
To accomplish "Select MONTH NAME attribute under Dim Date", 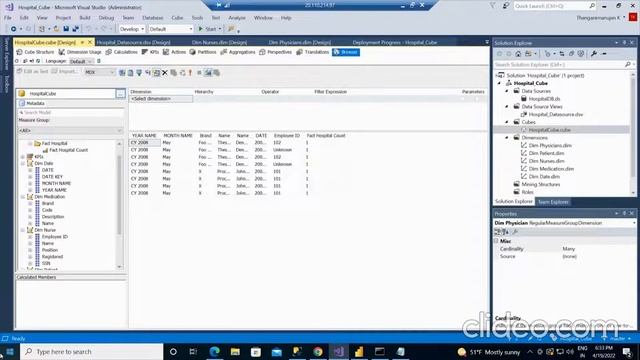I will (x=56, y=183).
